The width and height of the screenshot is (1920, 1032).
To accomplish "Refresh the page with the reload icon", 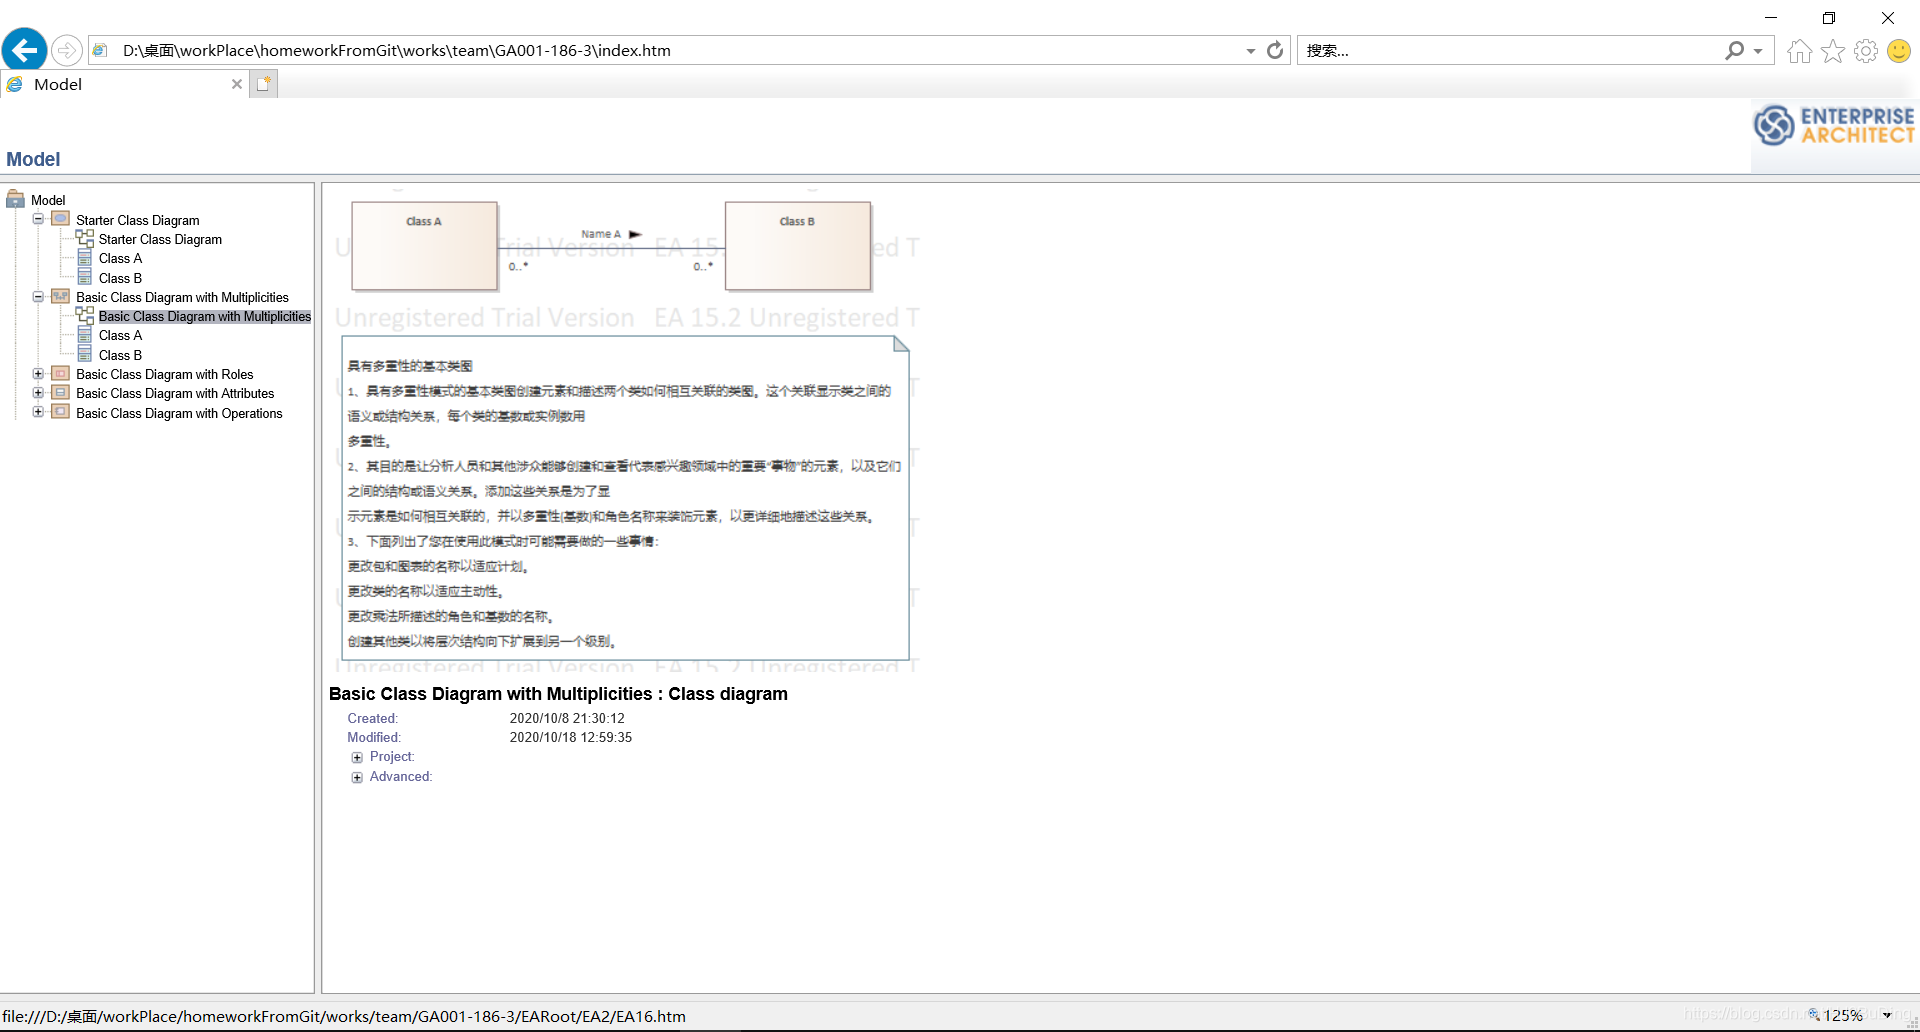I will (1275, 50).
